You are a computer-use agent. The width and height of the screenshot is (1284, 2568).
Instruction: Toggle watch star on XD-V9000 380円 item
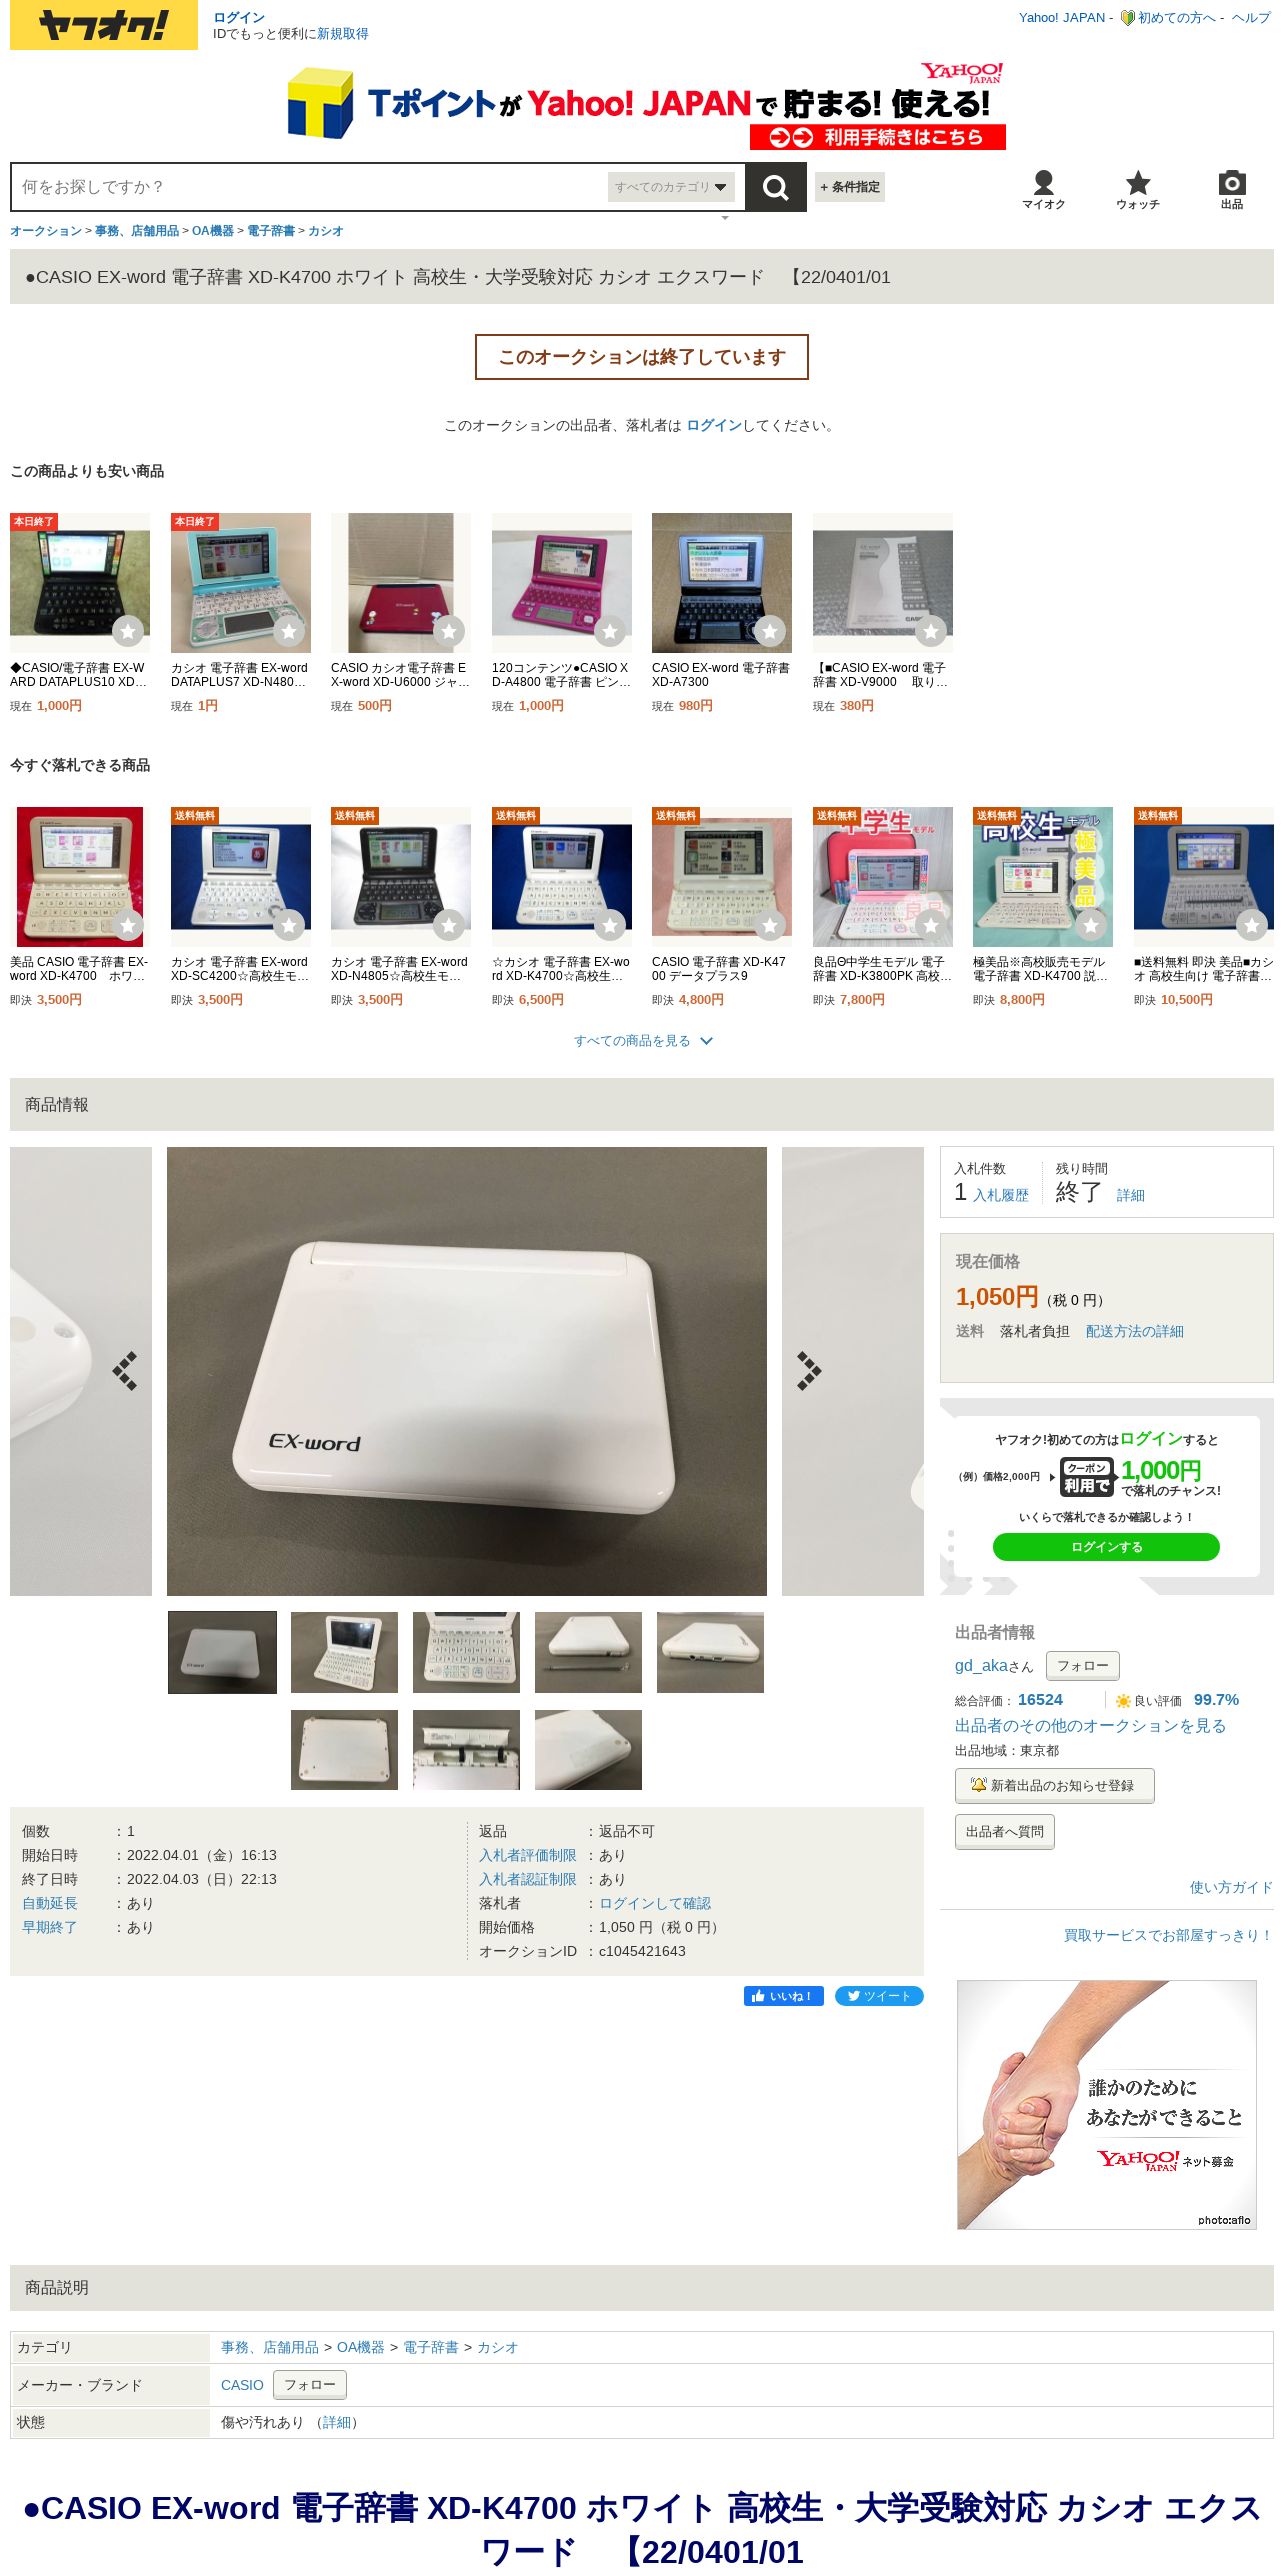coord(931,631)
